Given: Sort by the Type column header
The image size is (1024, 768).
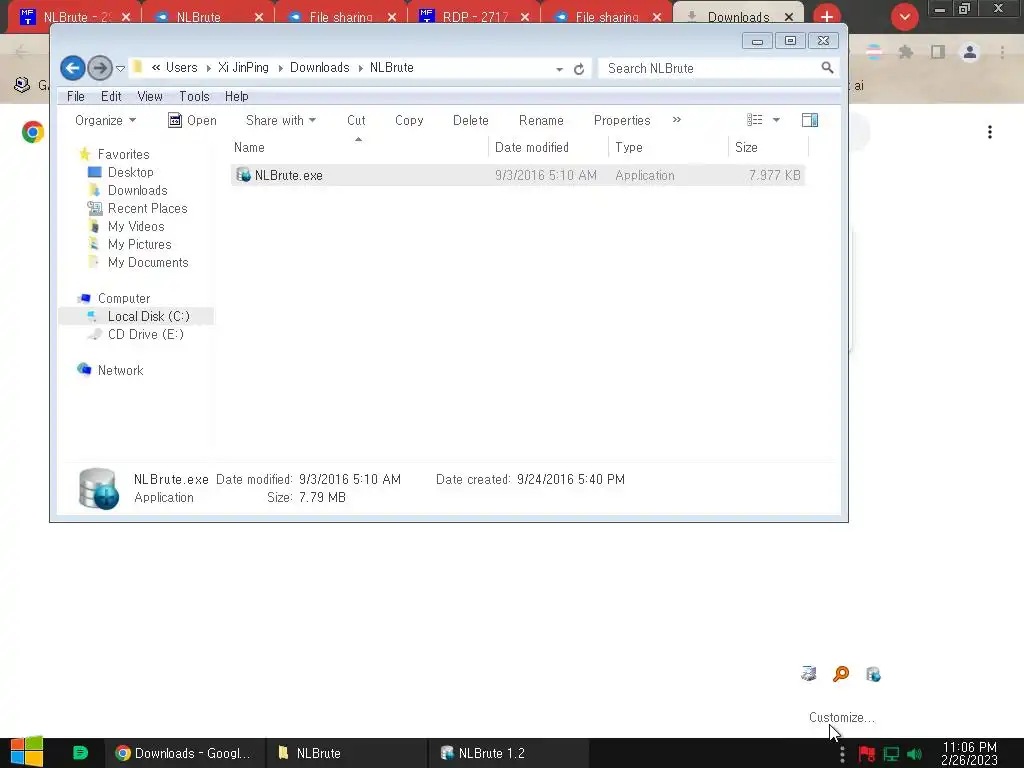Looking at the screenshot, I should 668,147.
